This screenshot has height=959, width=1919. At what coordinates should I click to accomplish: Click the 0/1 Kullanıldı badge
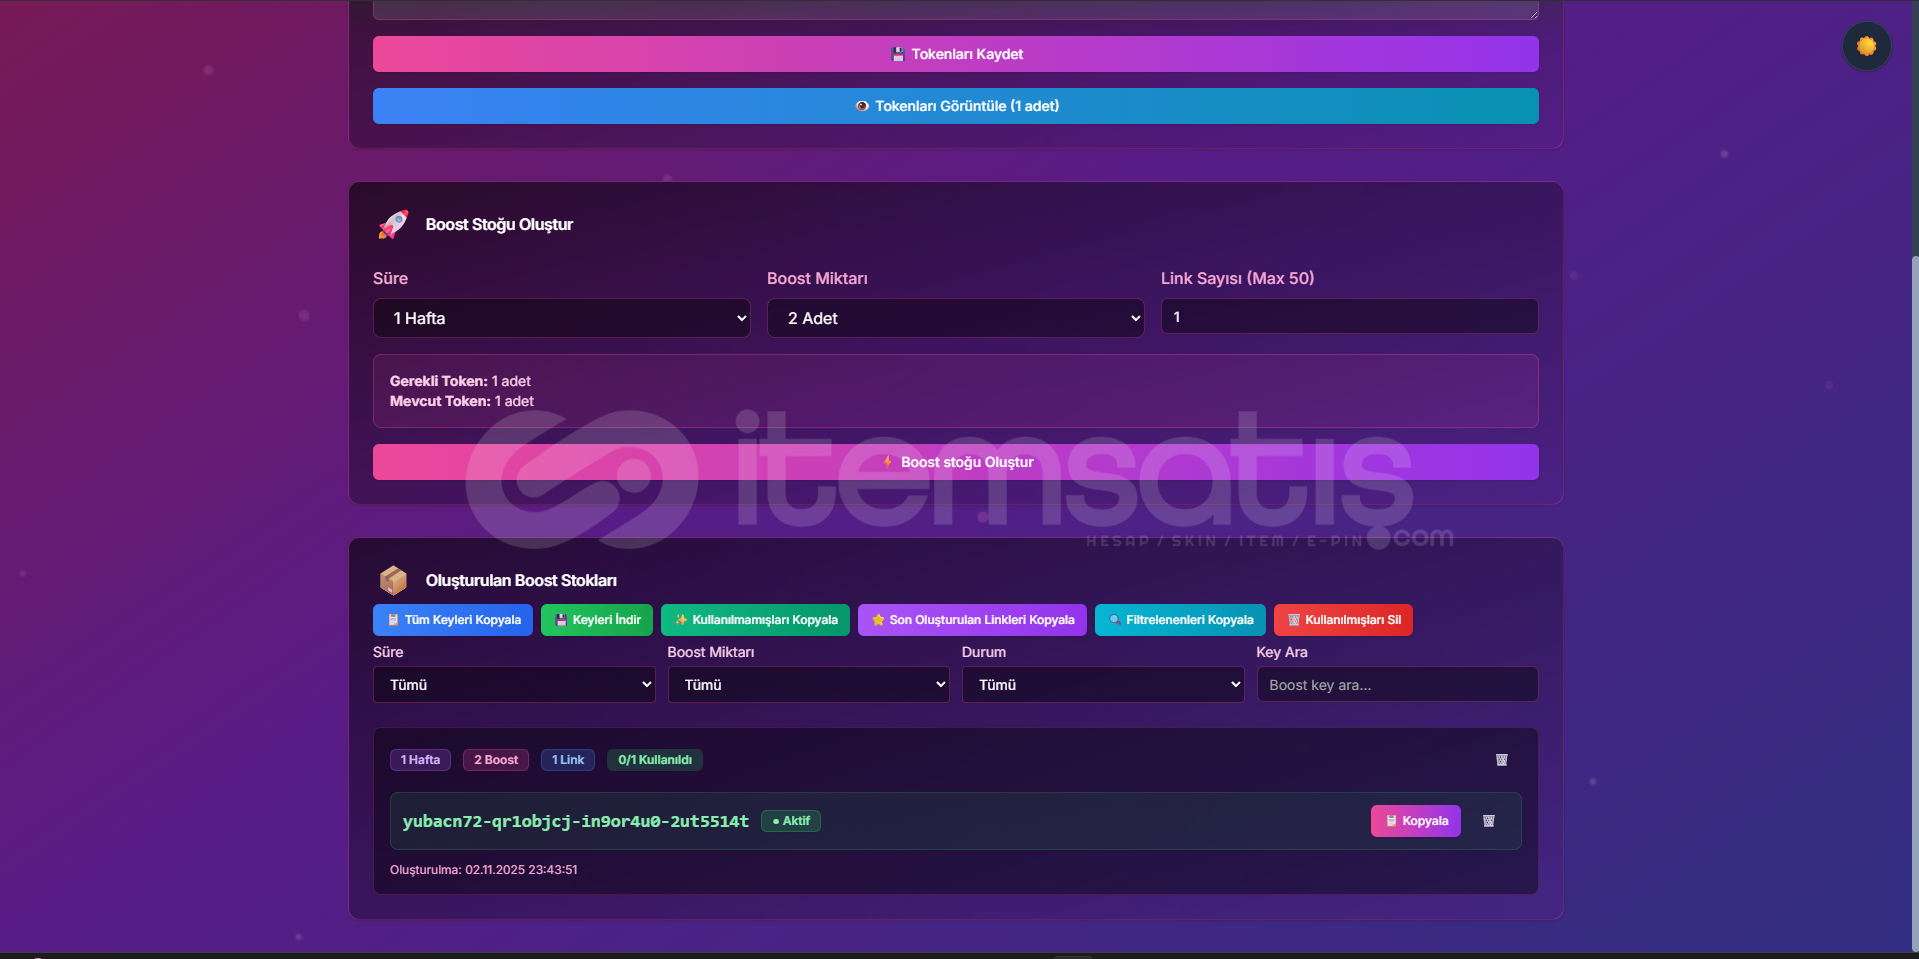pos(655,760)
